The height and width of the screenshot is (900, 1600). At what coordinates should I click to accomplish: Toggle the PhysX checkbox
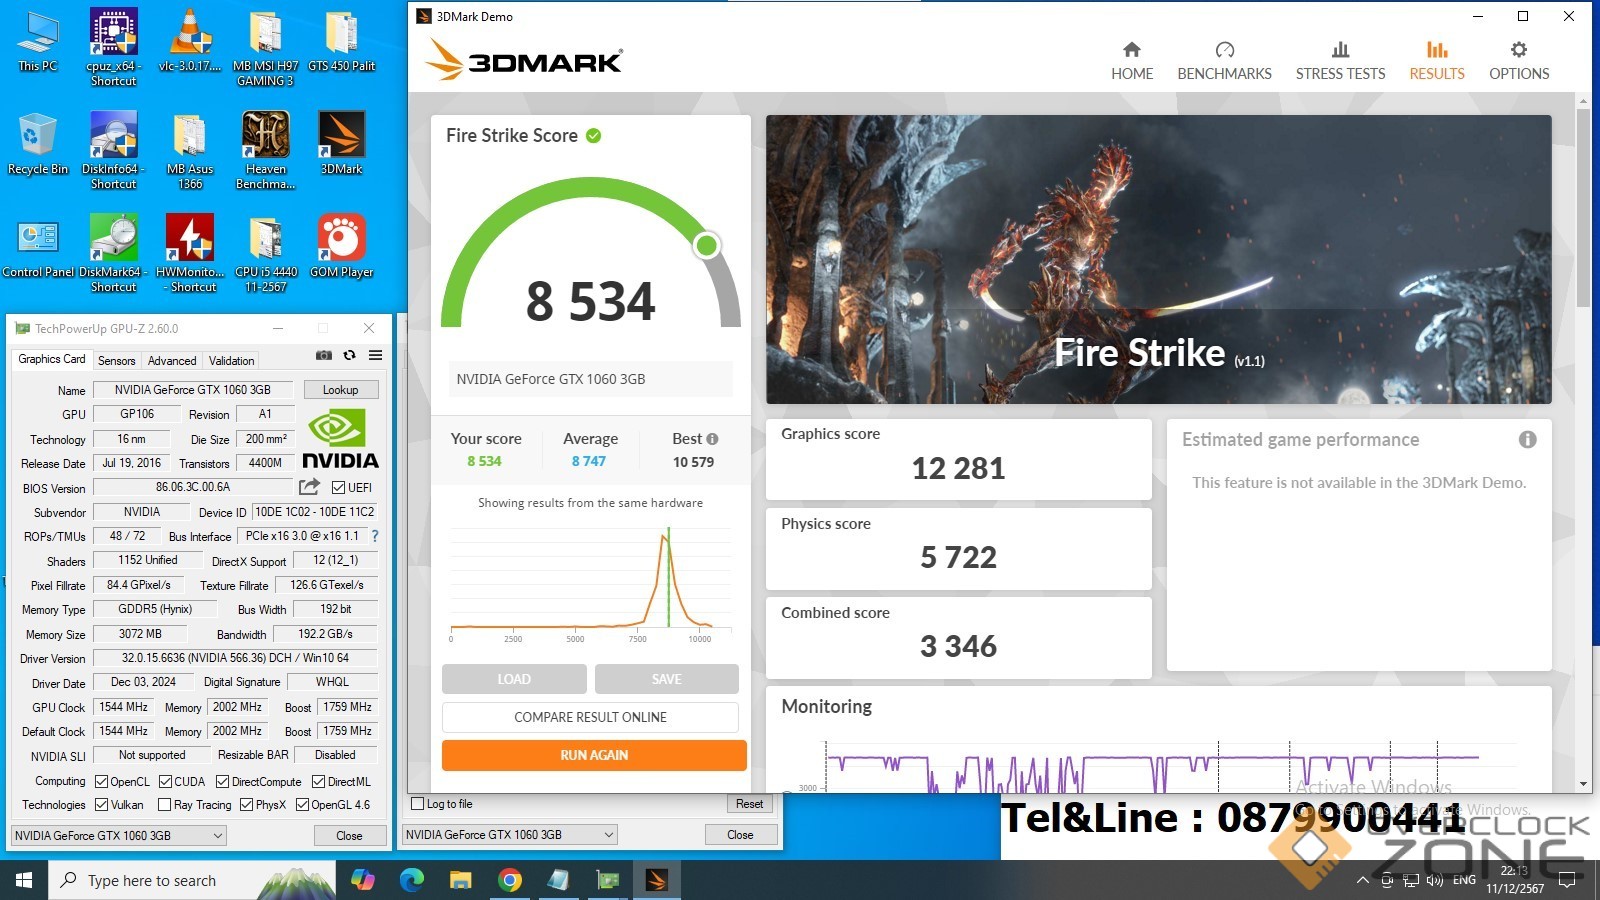click(246, 805)
